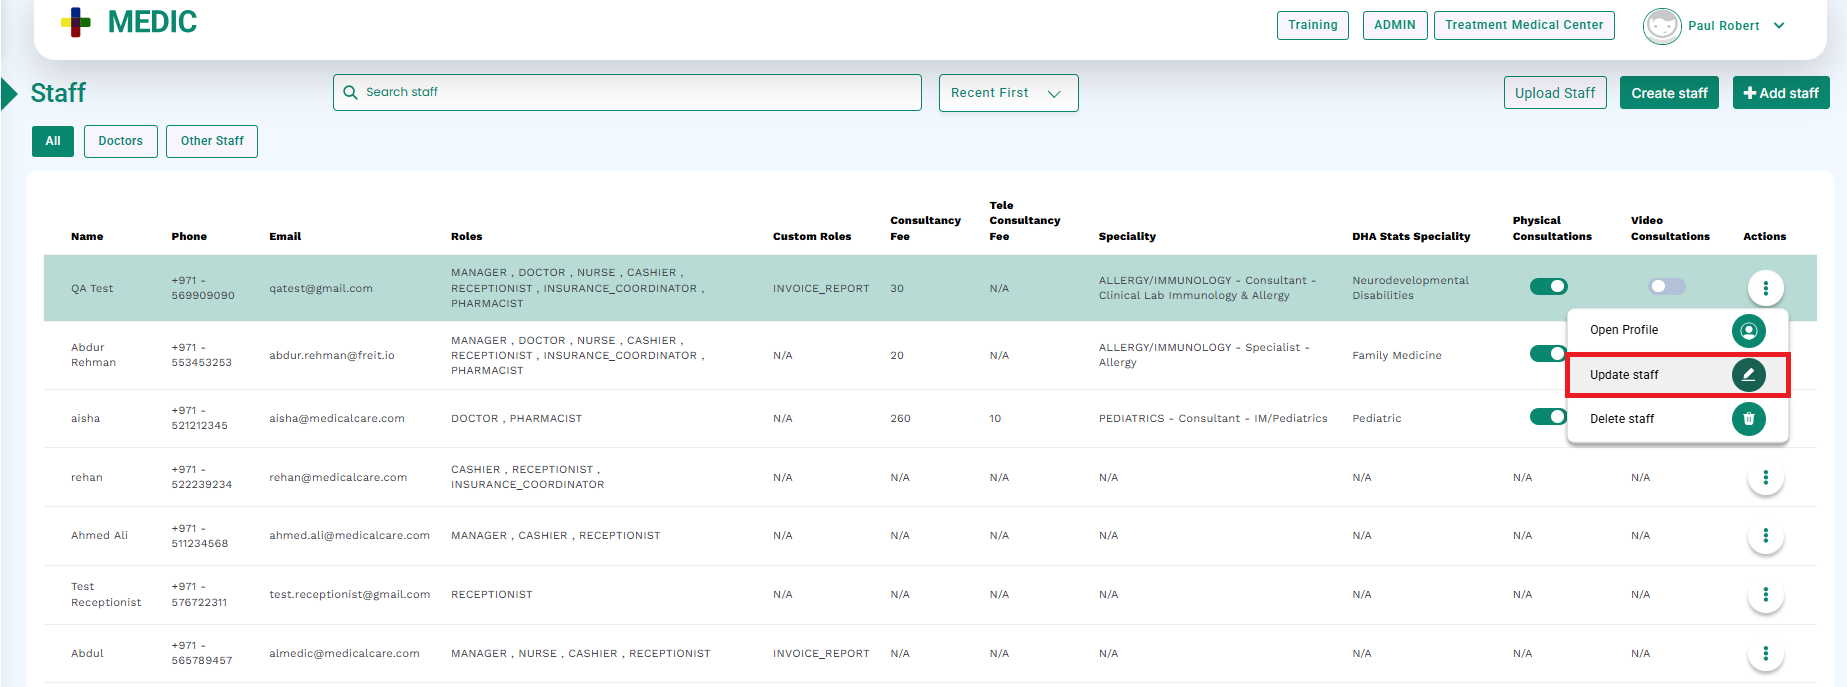This screenshot has height=687, width=1847.
Task: Open actions menu for Test Receptionist
Action: 1765,595
